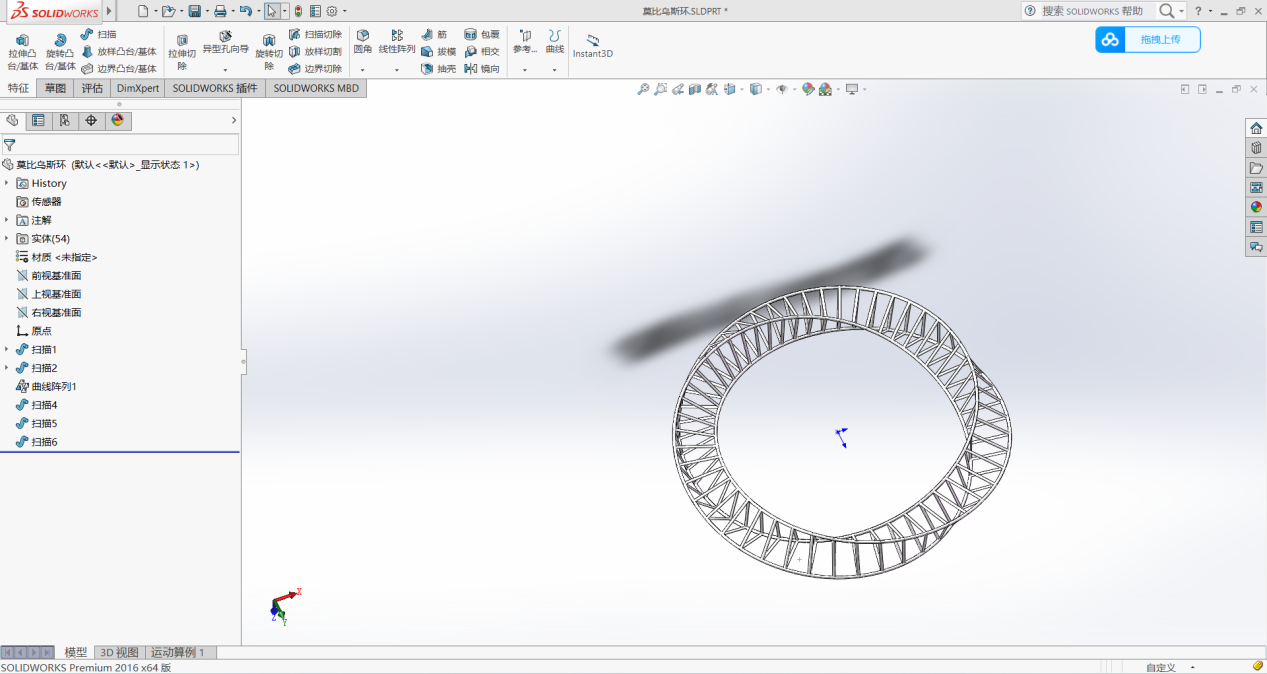This screenshot has height=674, width=1267.
Task: Click Zoom to Area in view toolbar
Action: pyautogui.click(x=660, y=89)
